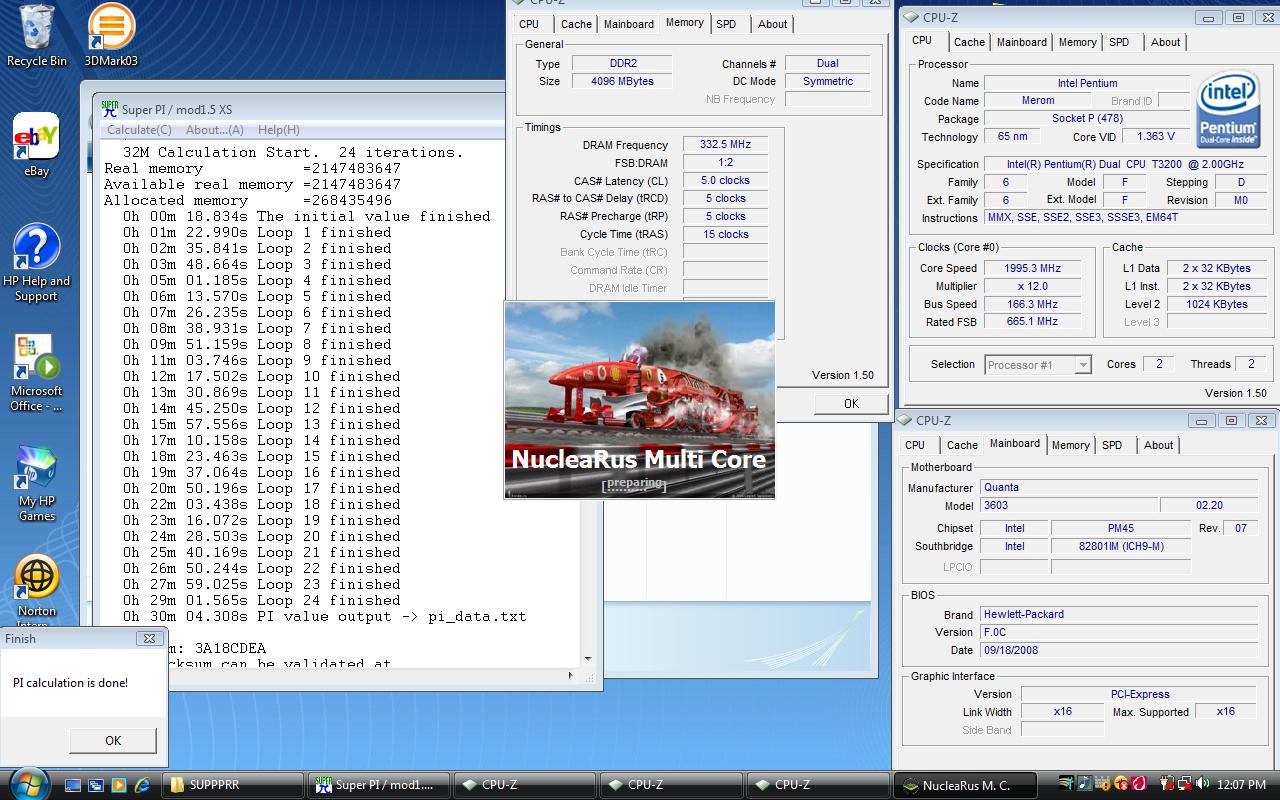Close the Finish dialog with X
The width and height of the screenshot is (1280, 800).
click(151, 638)
